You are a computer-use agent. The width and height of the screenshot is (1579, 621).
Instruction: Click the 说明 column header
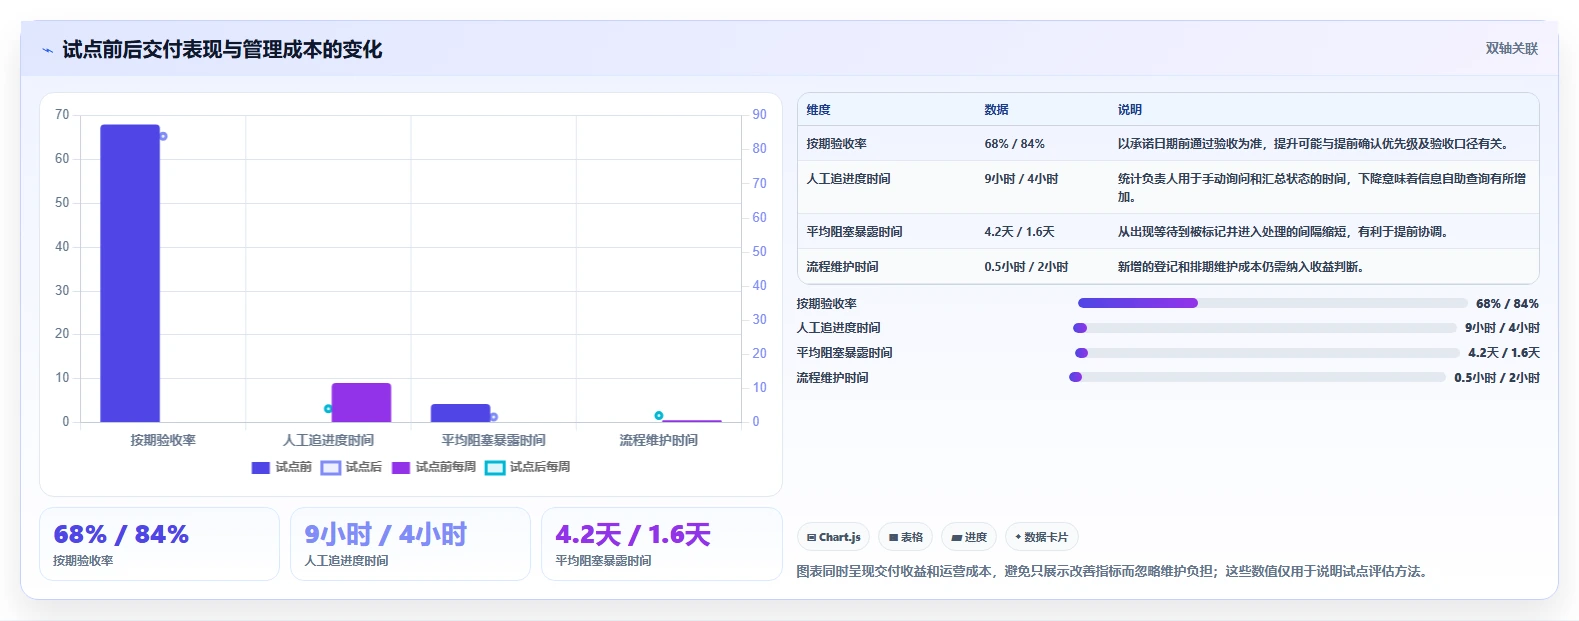pyautogui.click(x=1130, y=110)
